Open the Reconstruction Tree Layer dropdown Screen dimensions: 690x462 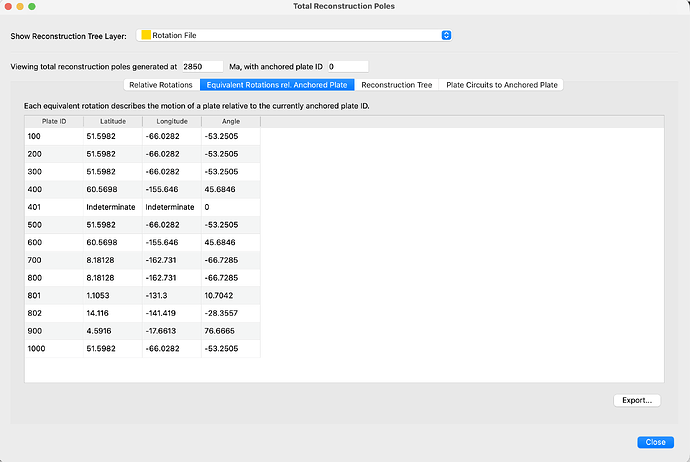[294, 35]
